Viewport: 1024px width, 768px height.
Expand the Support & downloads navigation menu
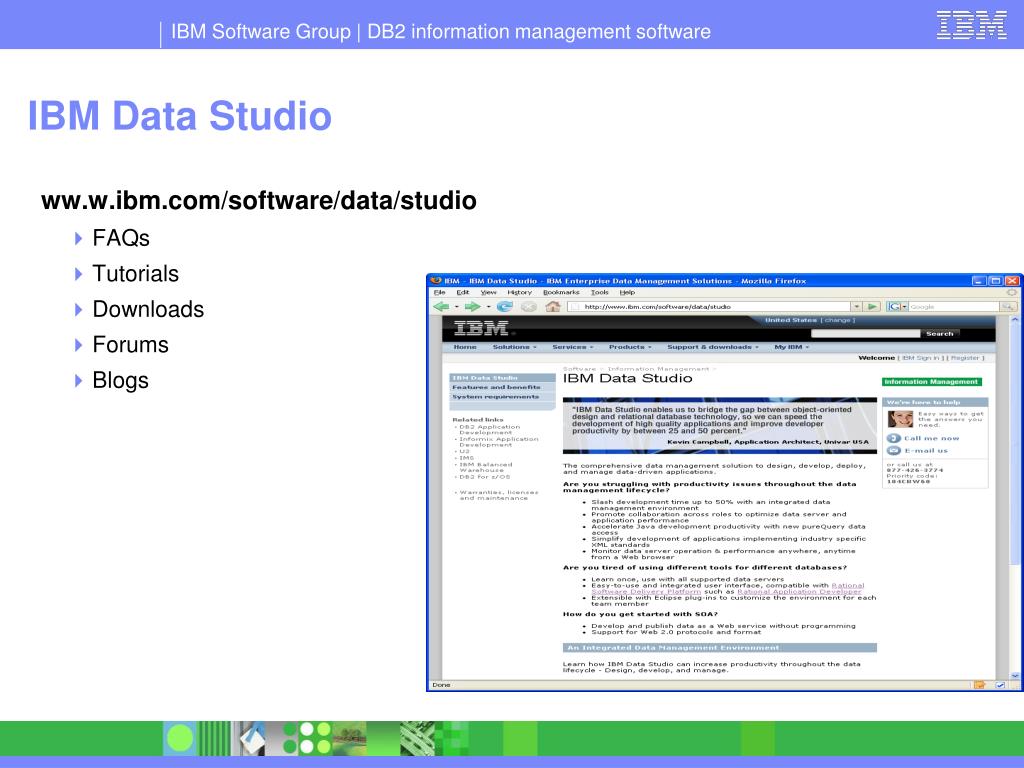click(712, 347)
